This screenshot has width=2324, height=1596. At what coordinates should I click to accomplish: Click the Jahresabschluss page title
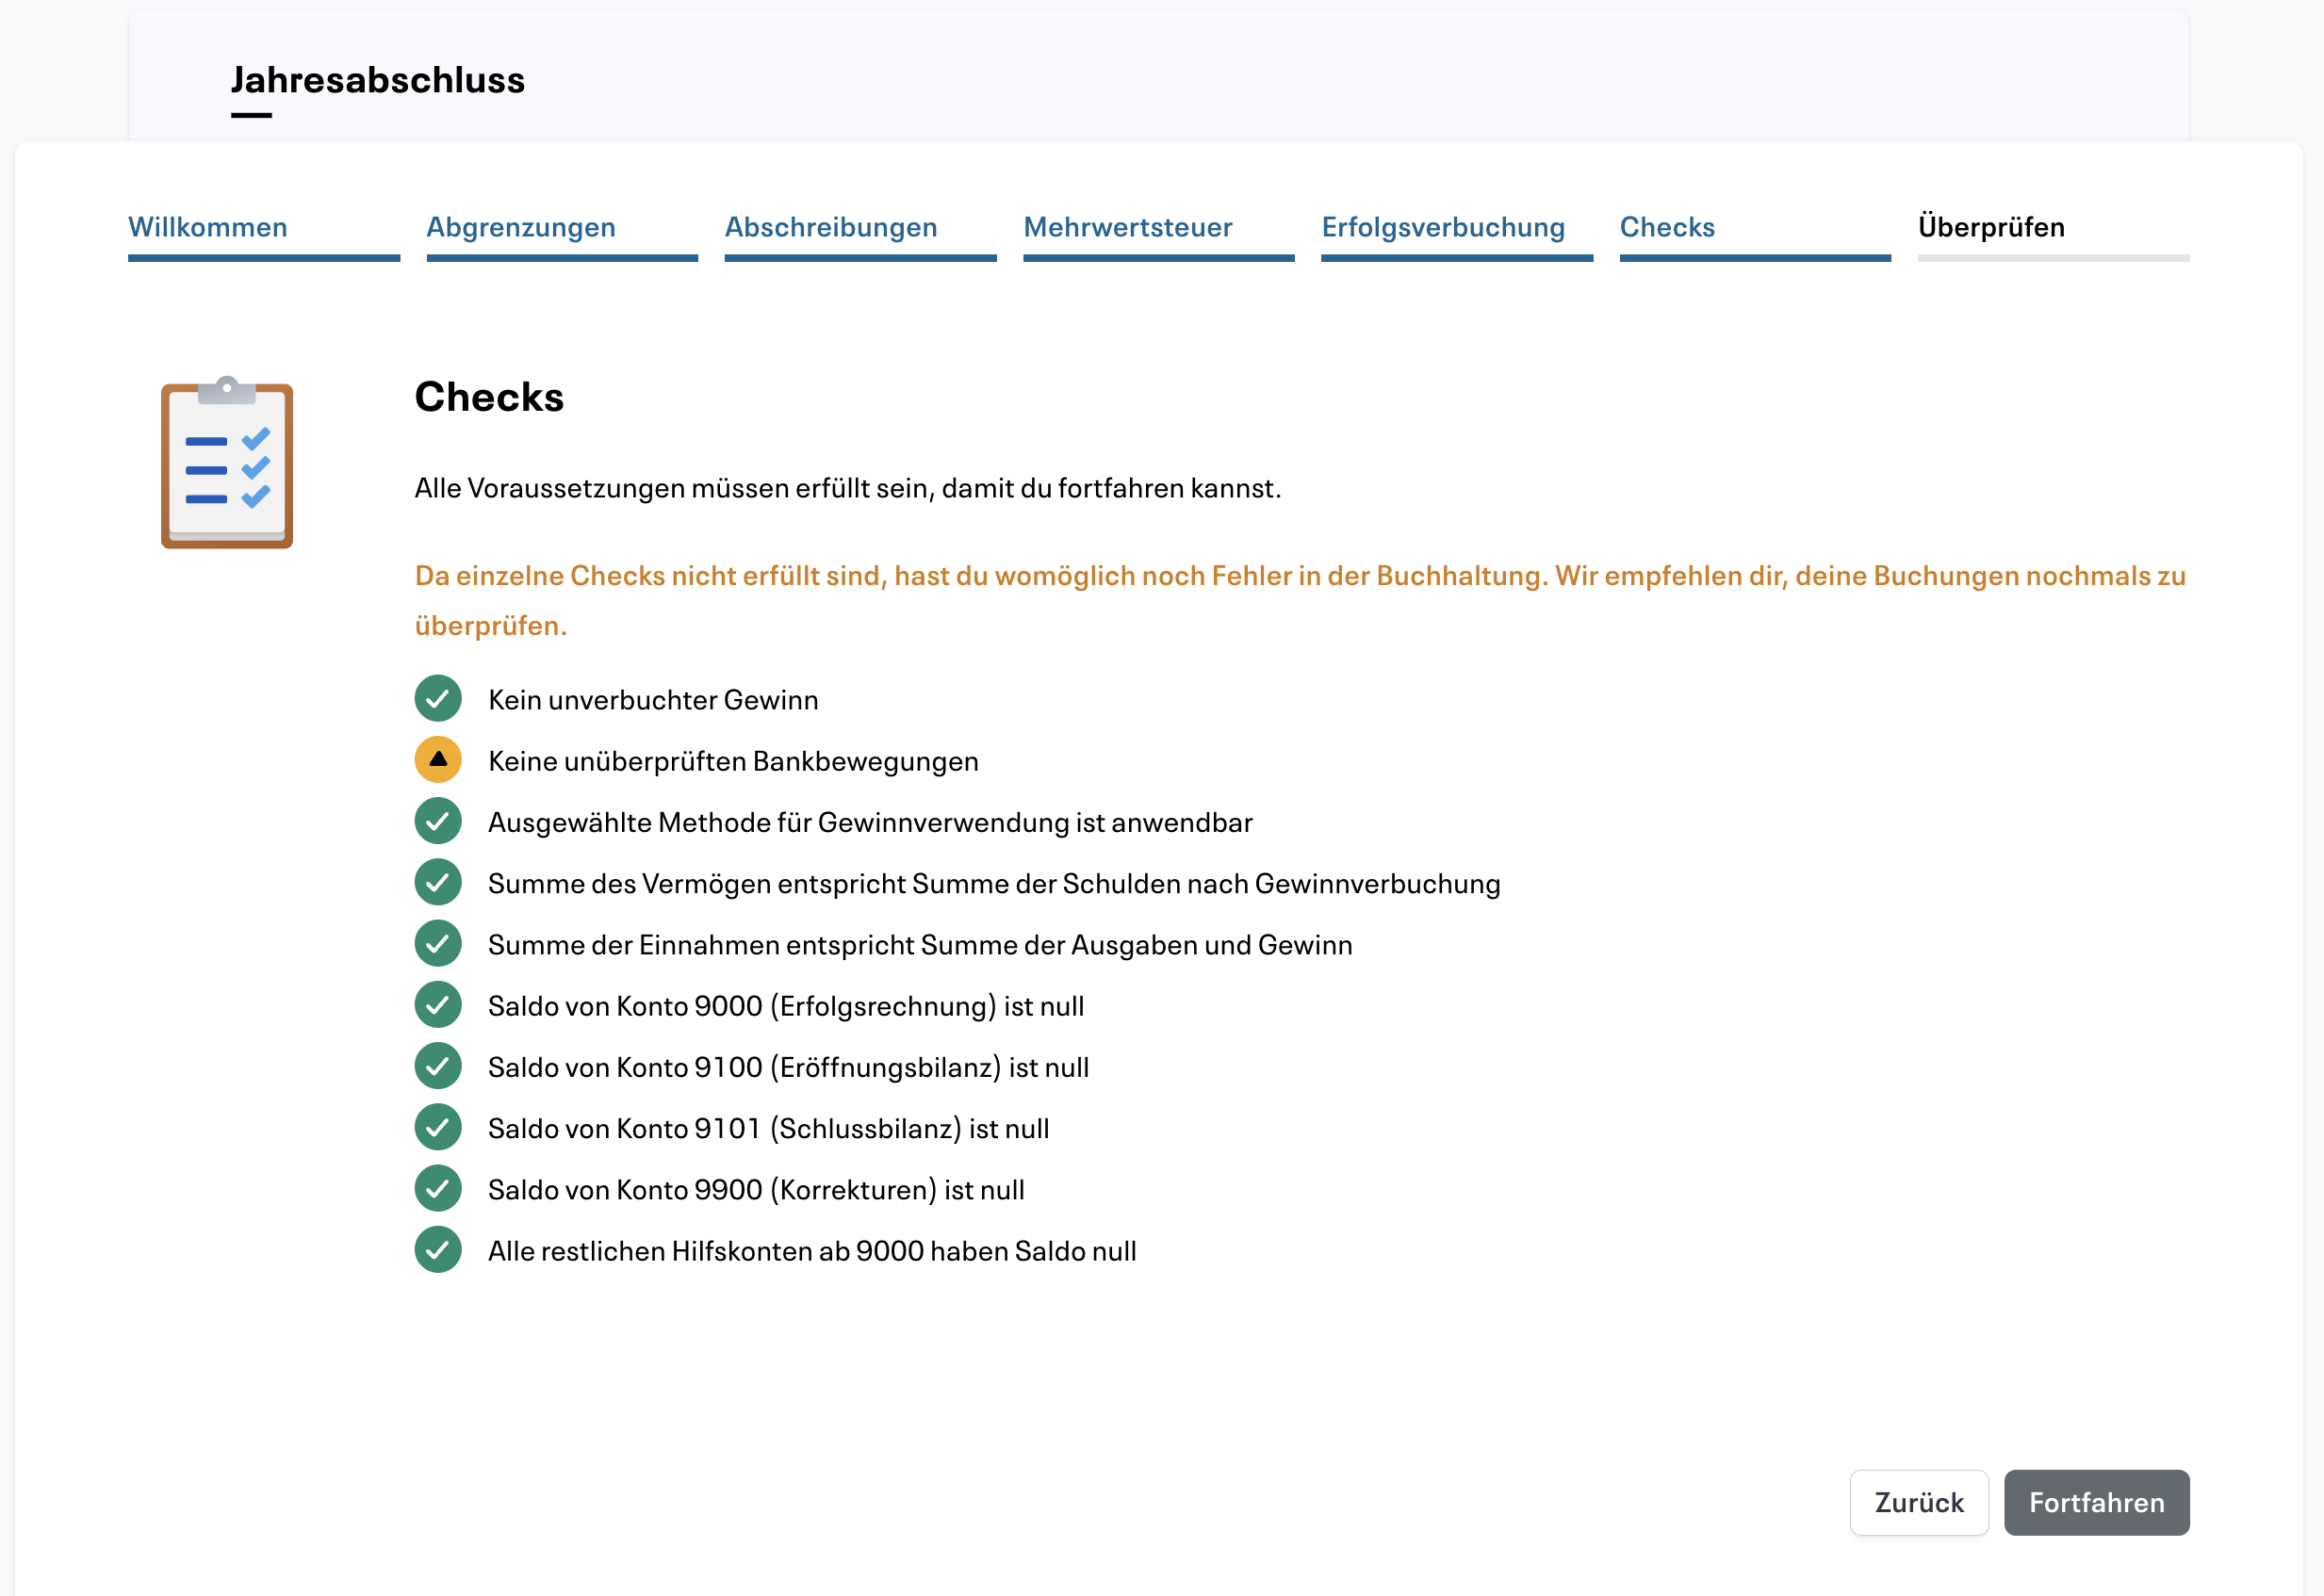point(378,82)
